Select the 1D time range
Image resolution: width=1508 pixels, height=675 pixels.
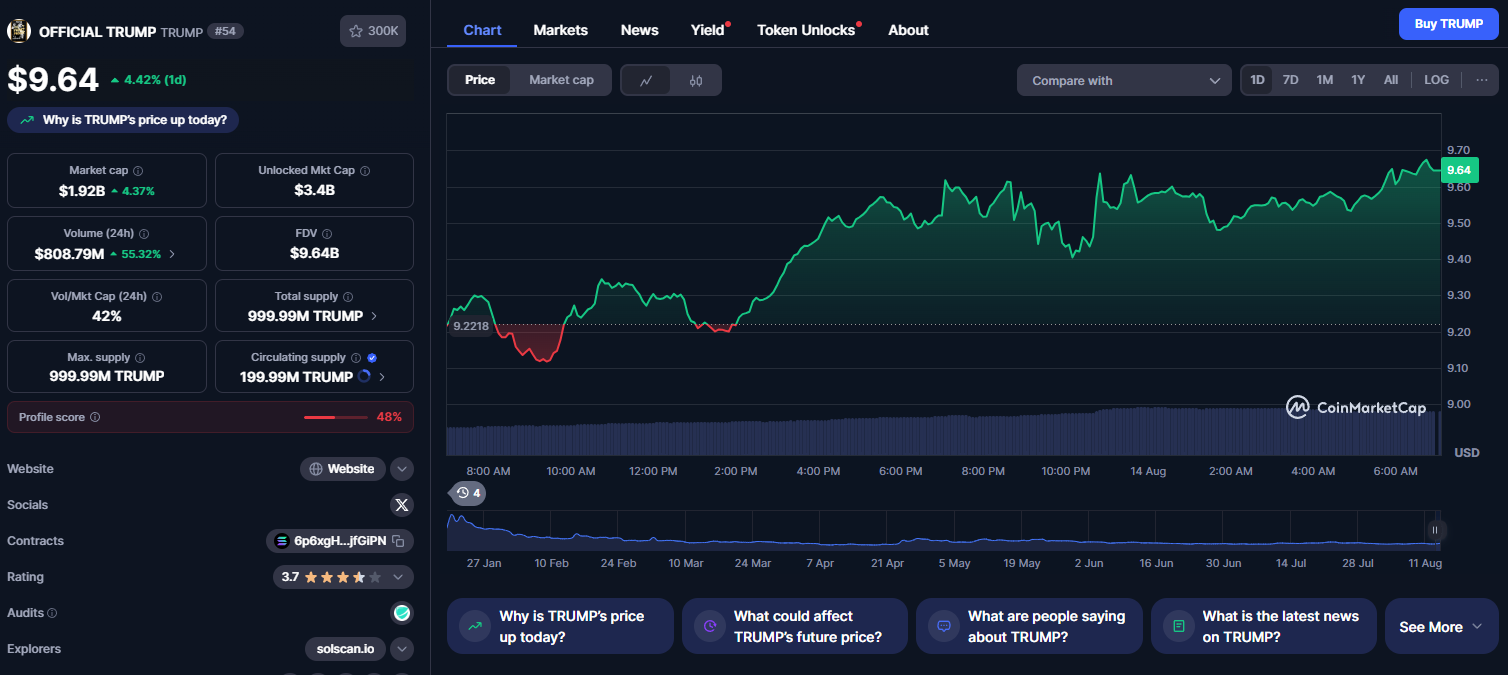(x=1257, y=80)
